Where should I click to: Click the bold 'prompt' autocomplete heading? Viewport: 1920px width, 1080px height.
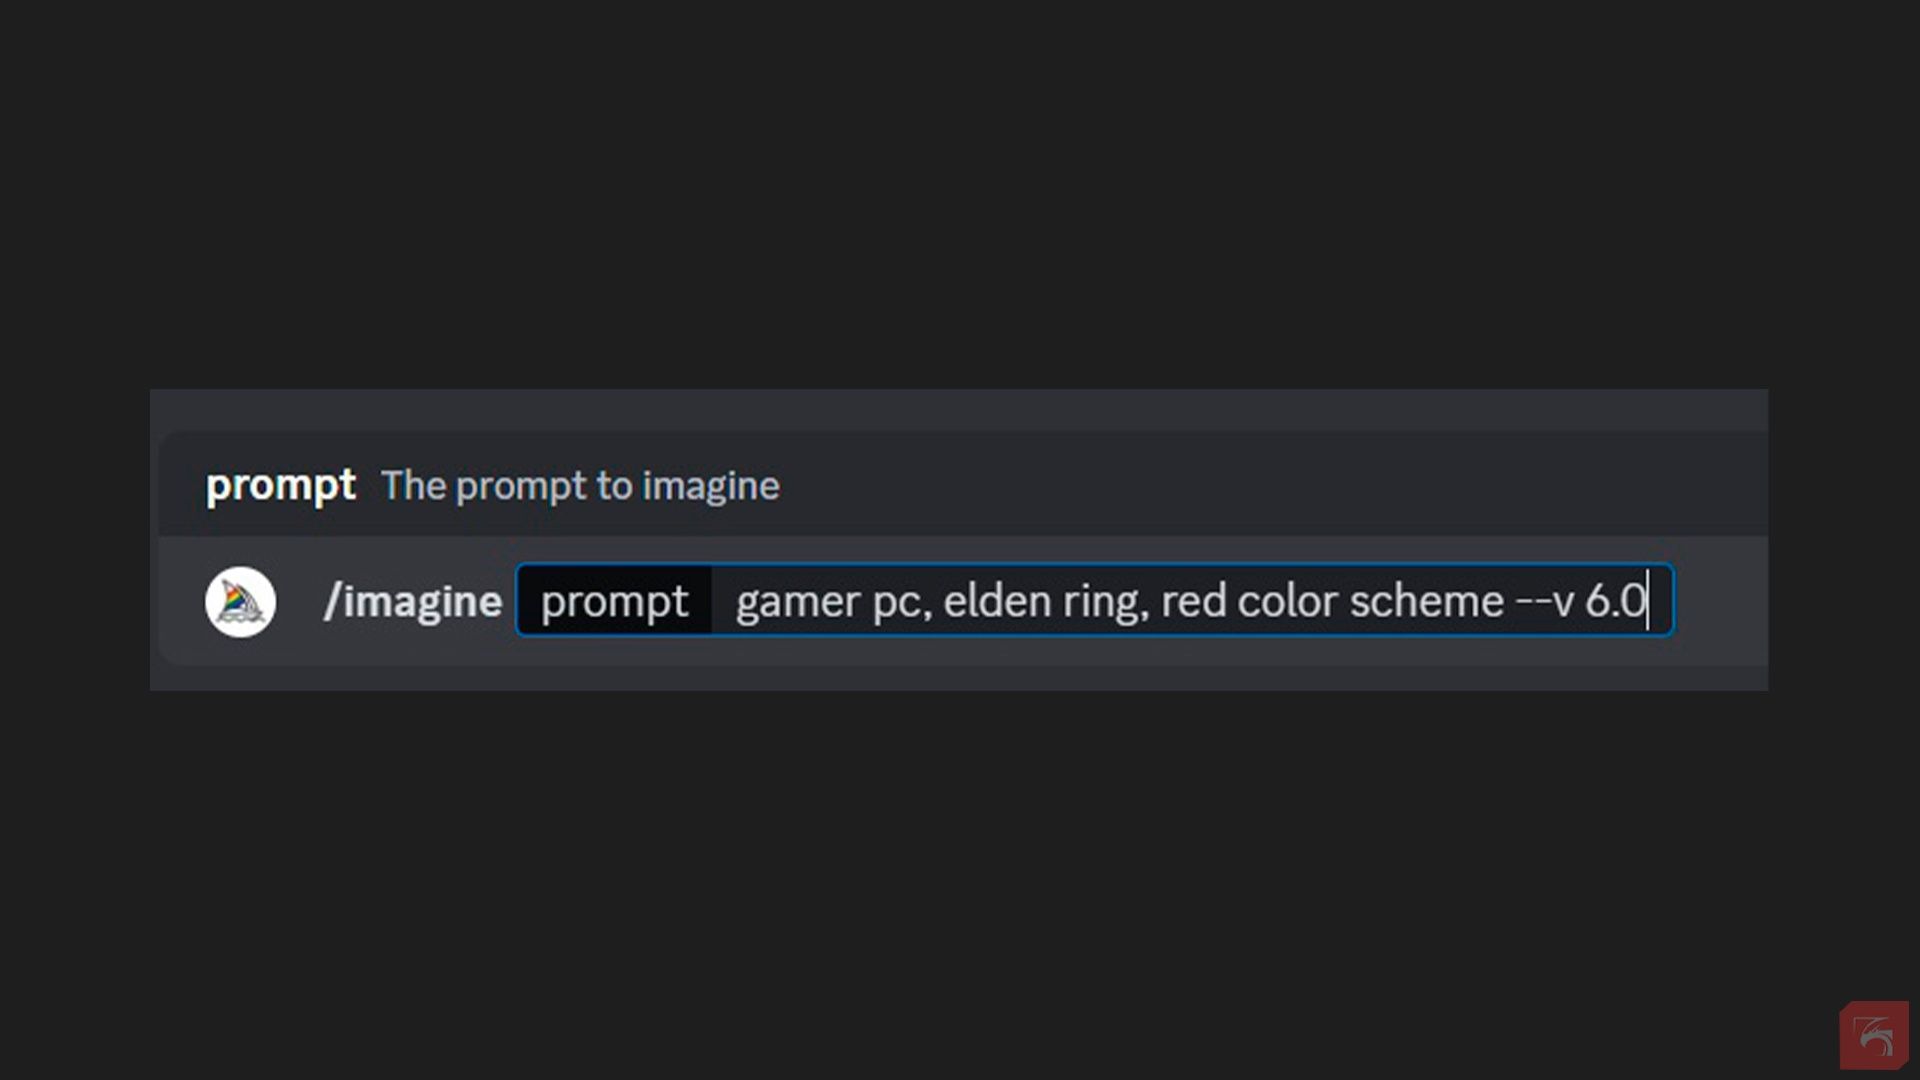point(280,486)
